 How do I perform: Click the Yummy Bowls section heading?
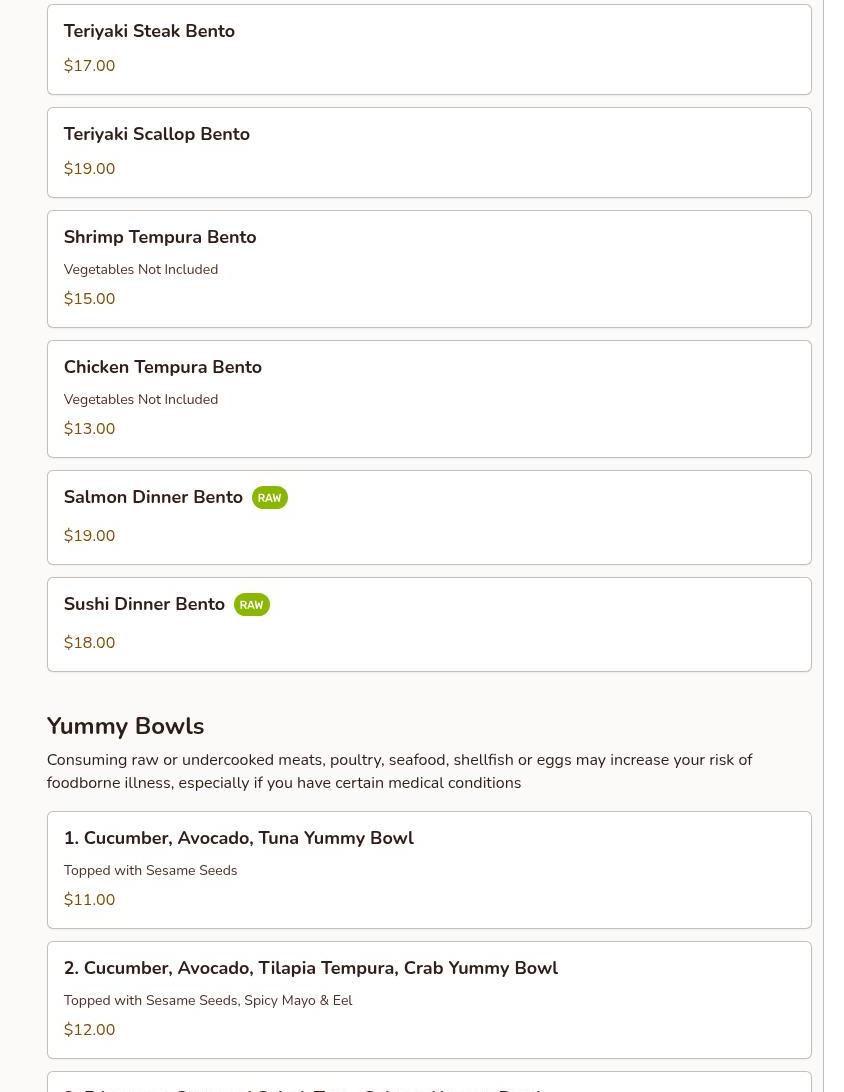click(x=125, y=726)
